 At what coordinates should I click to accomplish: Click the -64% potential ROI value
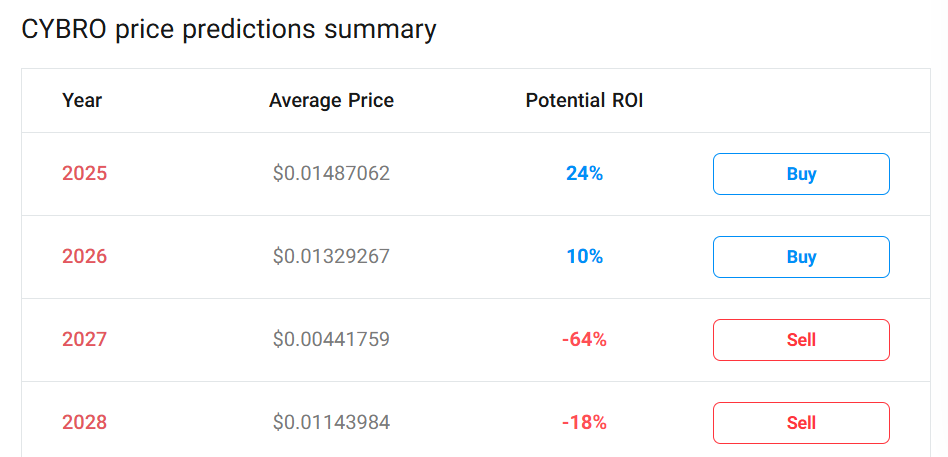tap(584, 340)
